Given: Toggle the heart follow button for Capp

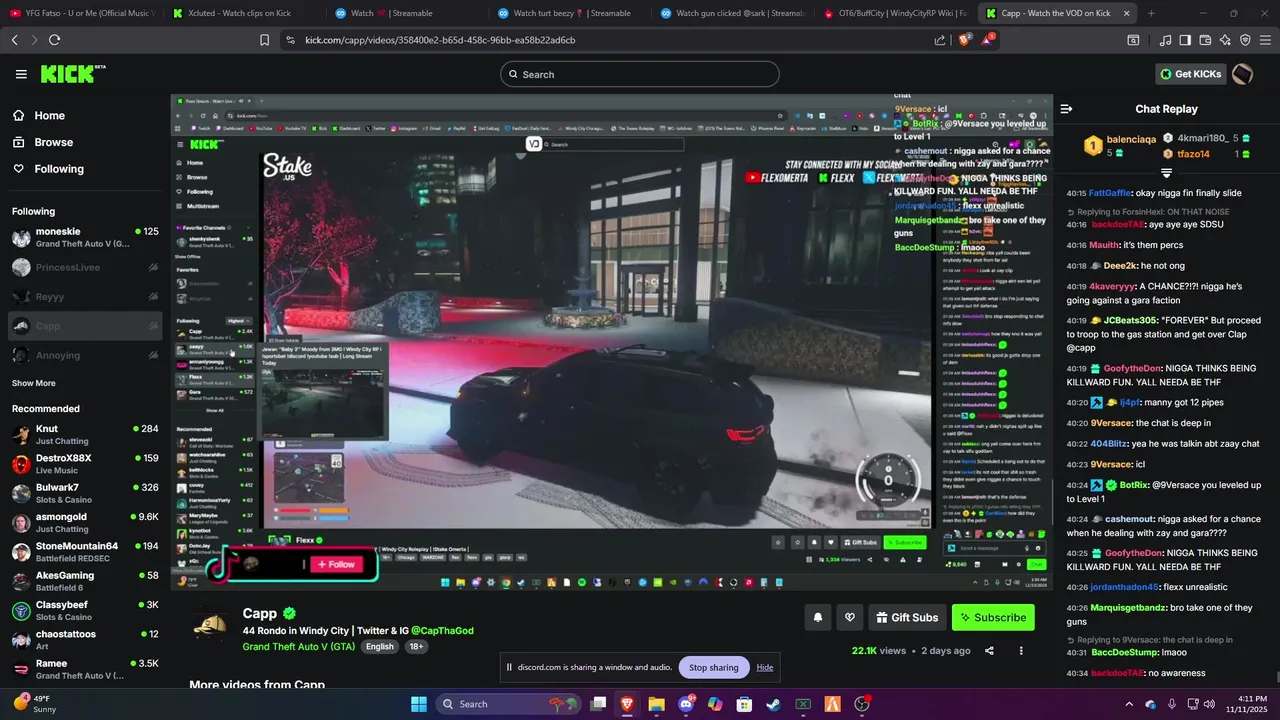Looking at the screenshot, I should pyautogui.click(x=850, y=617).
